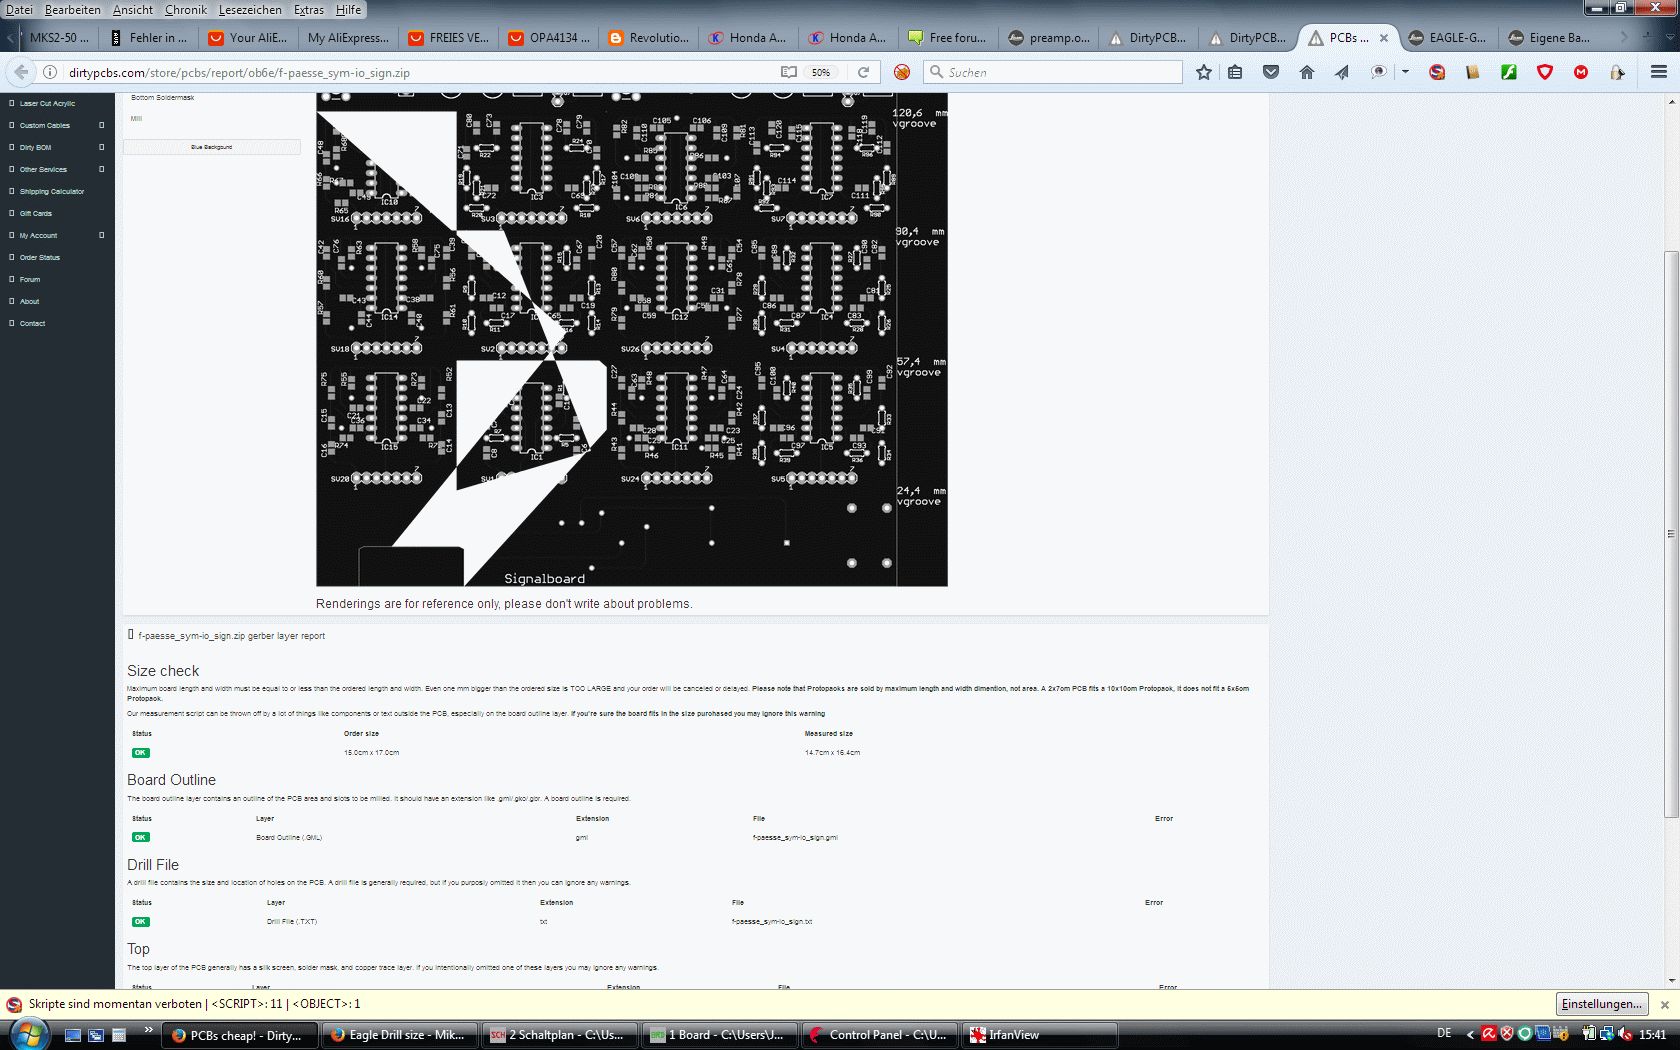Toggle the Mill layer in the render
This screenshot has width=1680, height=1050.
point(136,118)
